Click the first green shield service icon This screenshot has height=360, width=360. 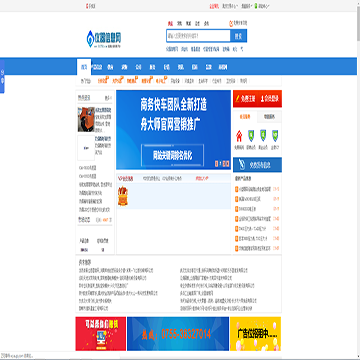pyautogui.click(x=251, y=136)
